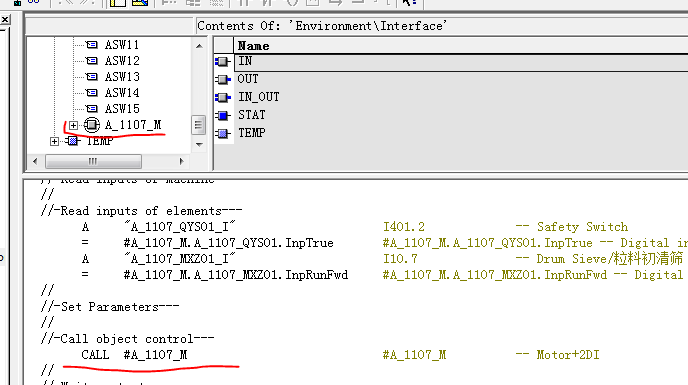Image resolution: width=688 pixels, height=385 pixels.
Task: Click the A_1107_M block instance icon
Action: [x=92, y=125]
